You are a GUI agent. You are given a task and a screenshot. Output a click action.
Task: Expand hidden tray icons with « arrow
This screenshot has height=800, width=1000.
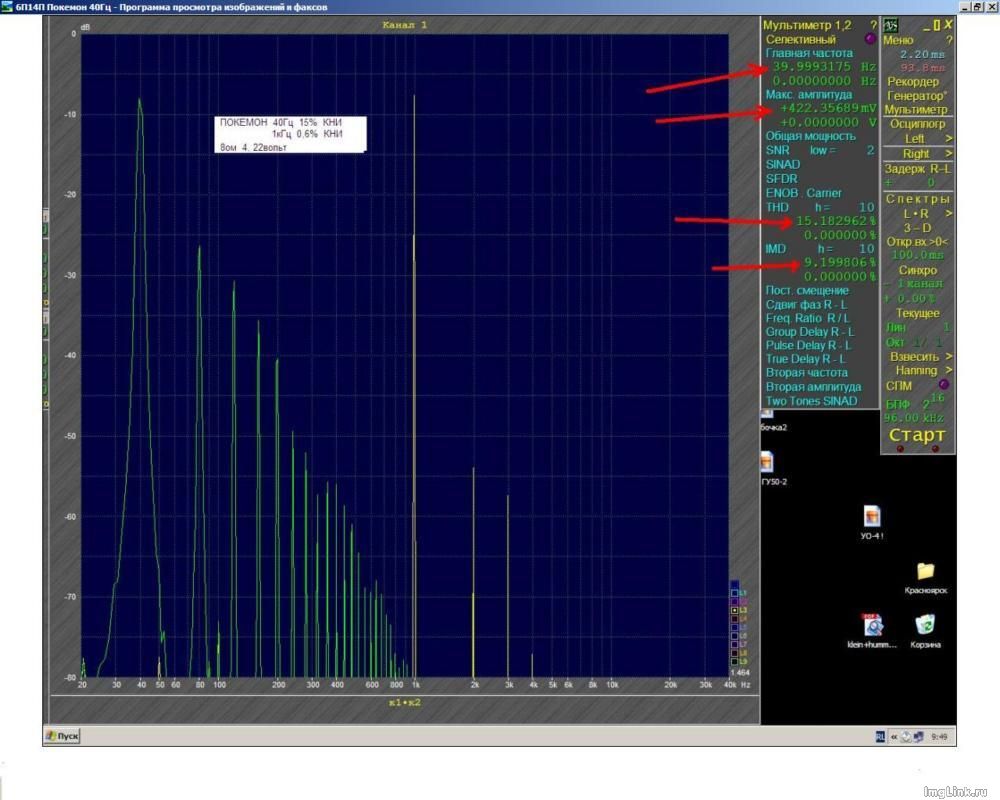pos(894,737)
